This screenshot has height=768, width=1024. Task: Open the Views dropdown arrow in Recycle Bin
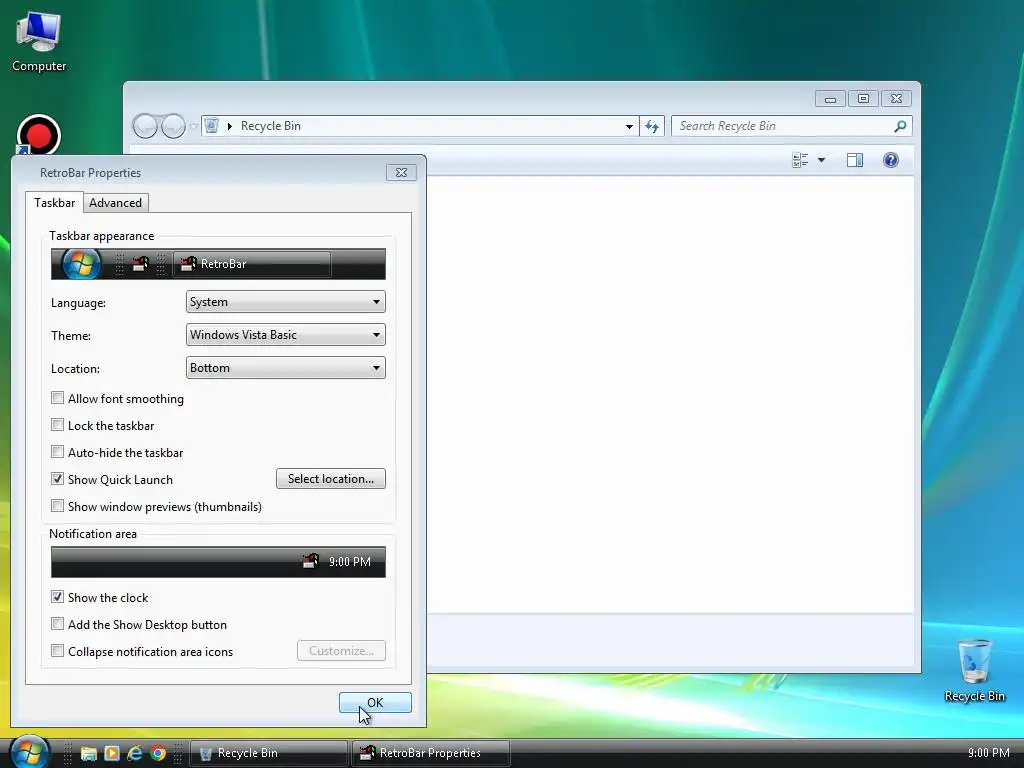click(821, 160)
